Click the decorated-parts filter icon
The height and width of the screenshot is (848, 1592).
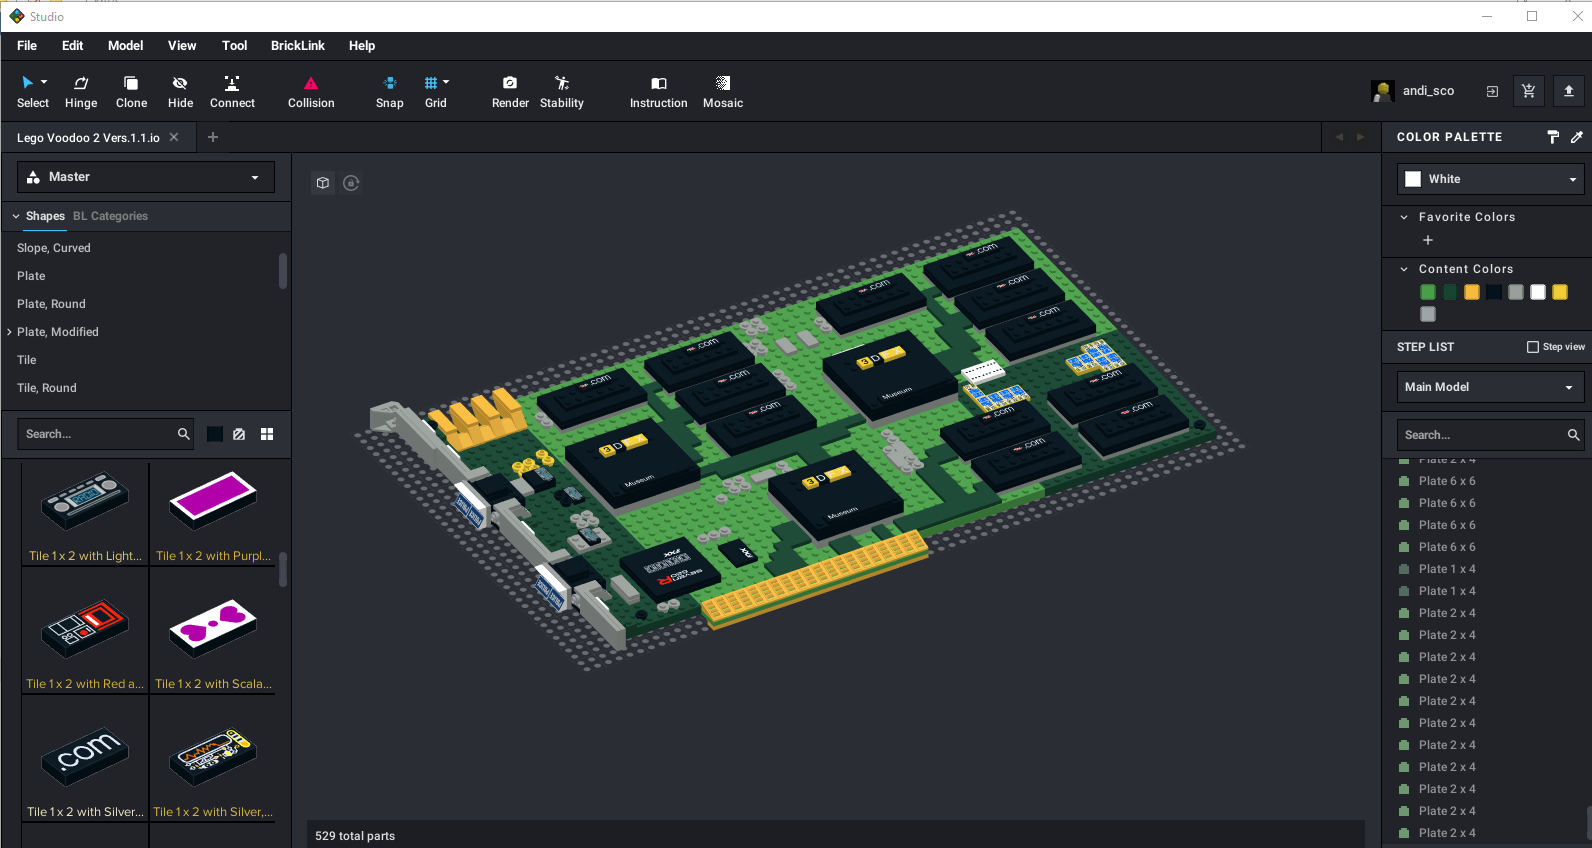(239, 434)
